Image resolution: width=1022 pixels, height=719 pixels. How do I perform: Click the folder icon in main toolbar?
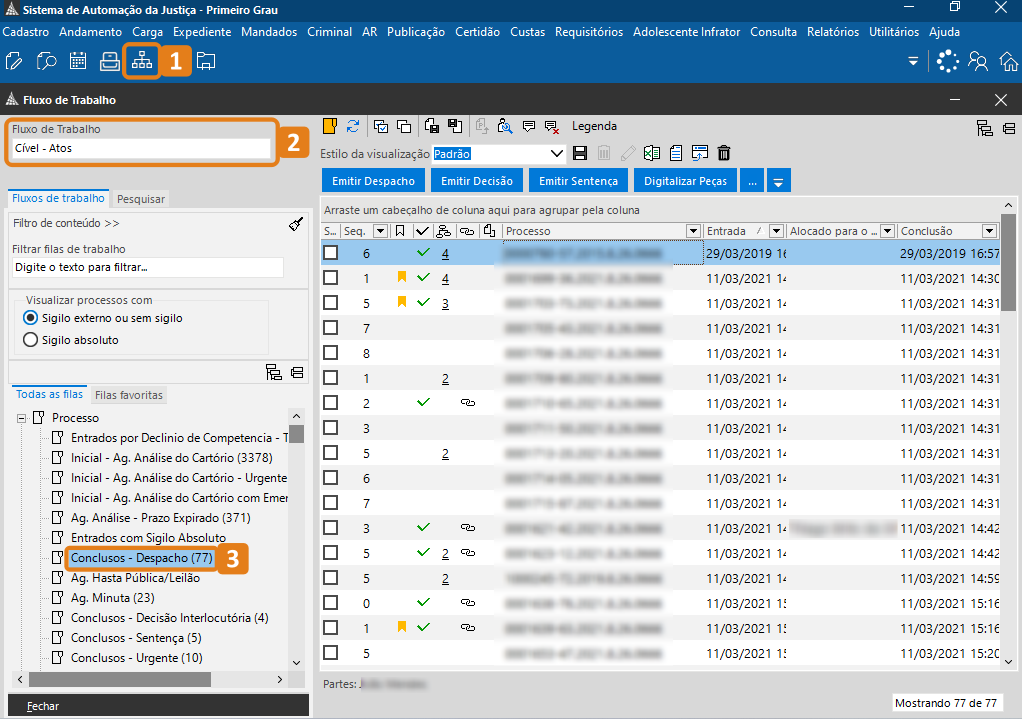(x=206, y=61)
